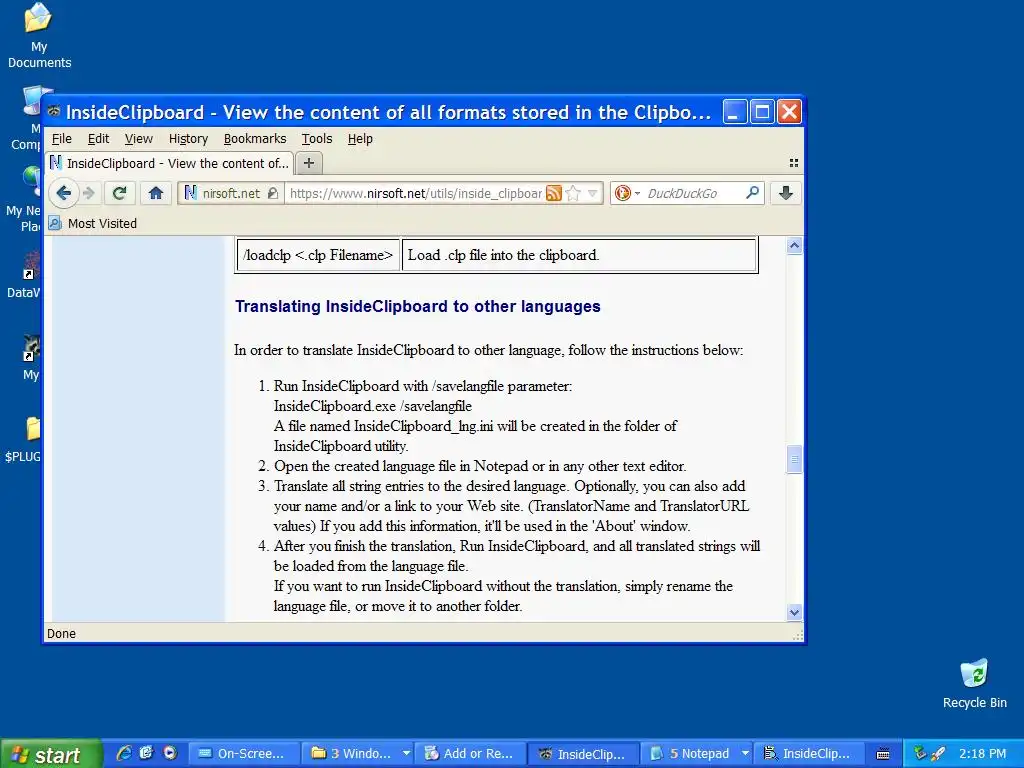Open the Bookmarks menu

tap(255, 138)
